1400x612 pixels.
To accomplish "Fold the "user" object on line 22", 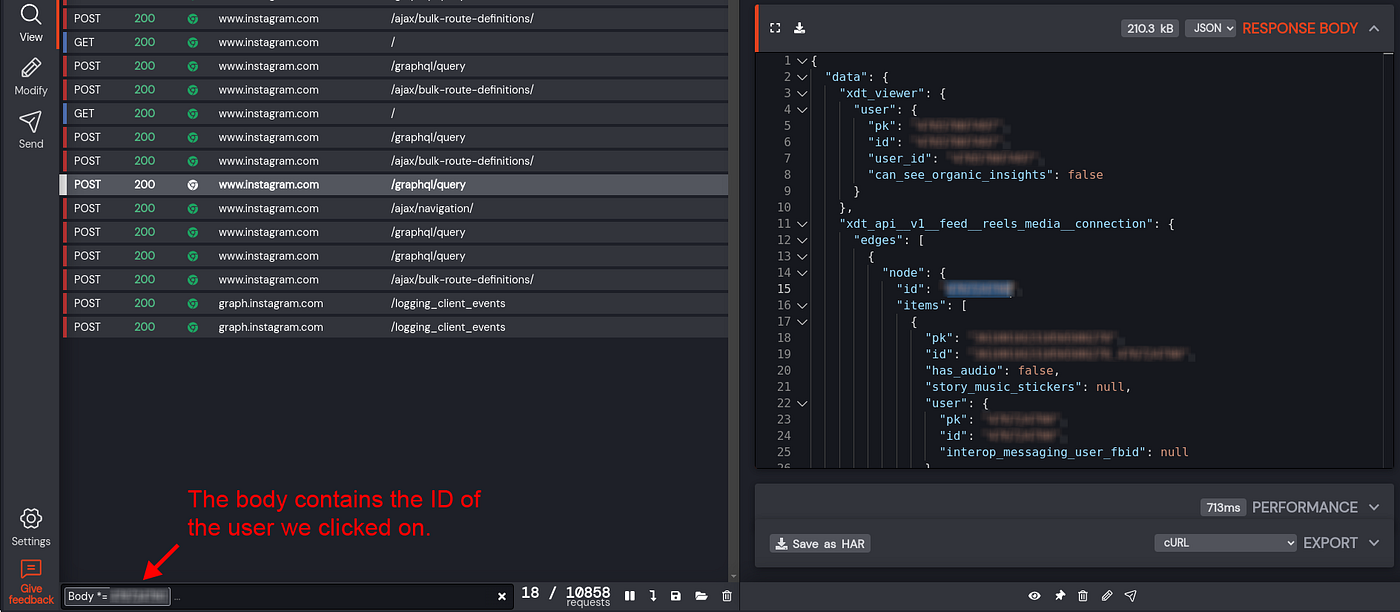I will [x=802, y=403].
